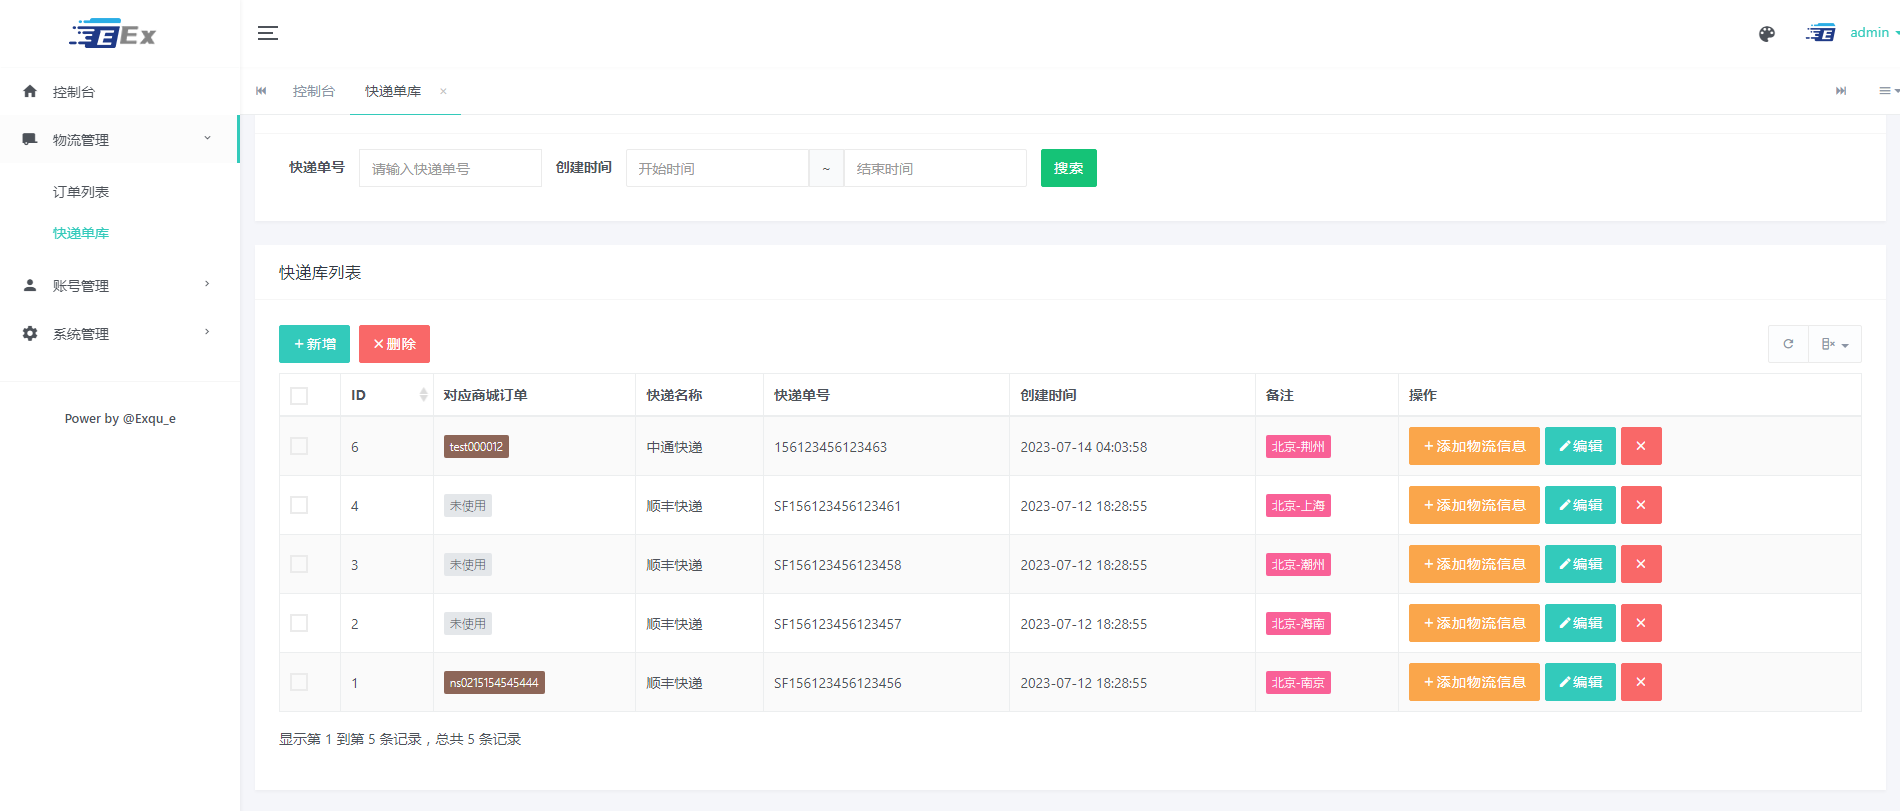Viewport: 1900px width, 811px height.
Task: Delete the 北京-南京 row via red X
Action: tap(1640, 682)
